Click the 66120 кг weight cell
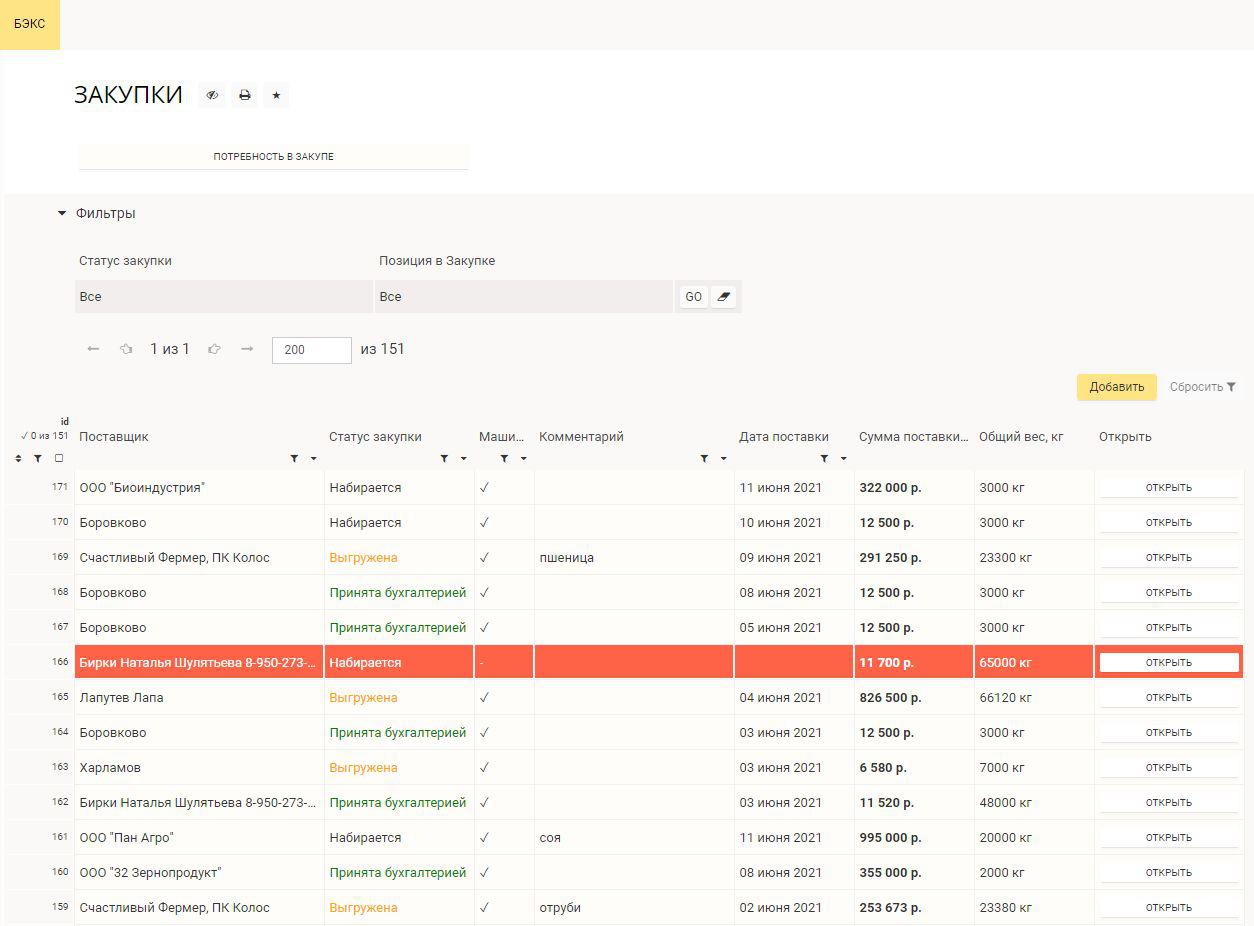 point(1034,698)
